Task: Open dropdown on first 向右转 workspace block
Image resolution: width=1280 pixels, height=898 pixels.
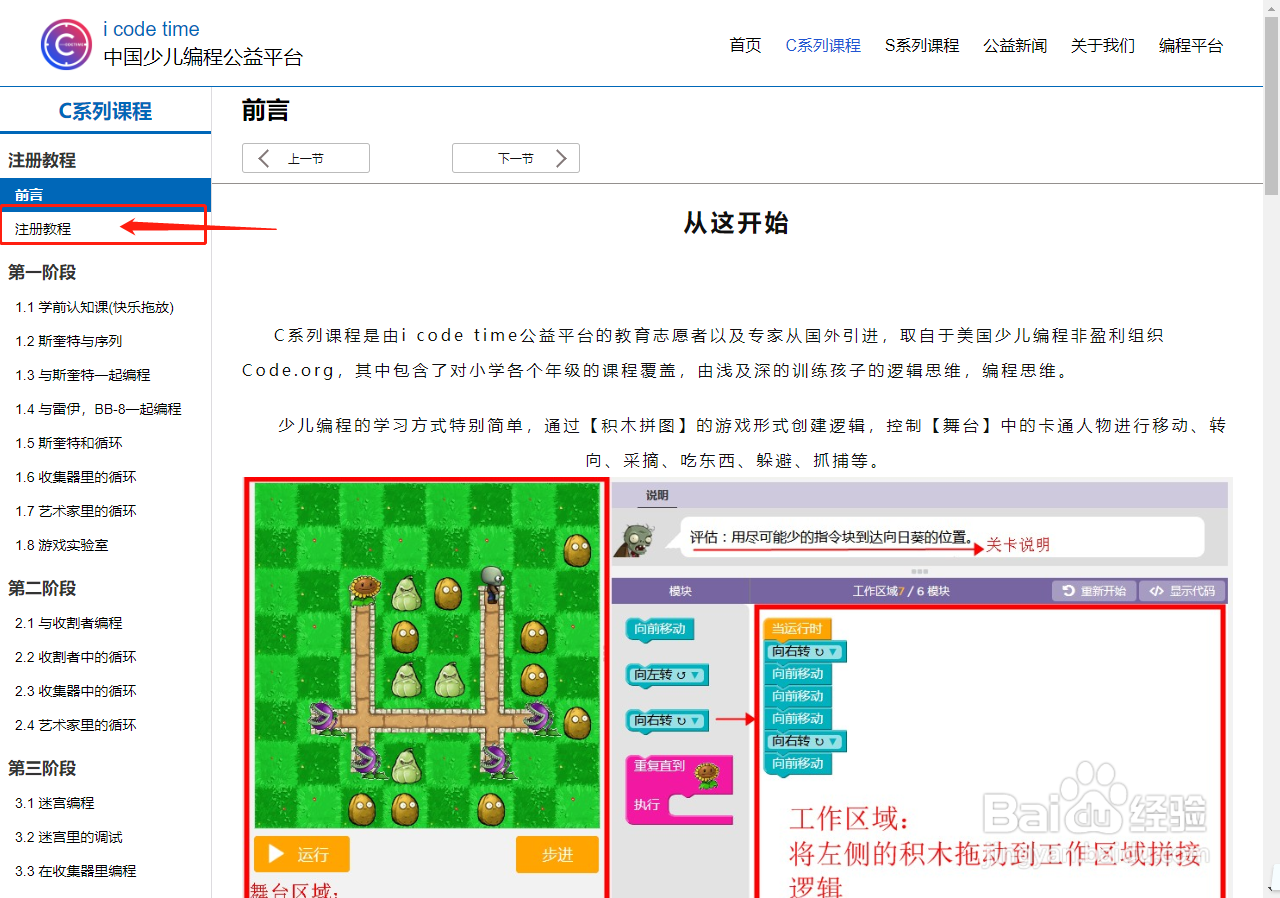Action: click(x=832, y=652)
